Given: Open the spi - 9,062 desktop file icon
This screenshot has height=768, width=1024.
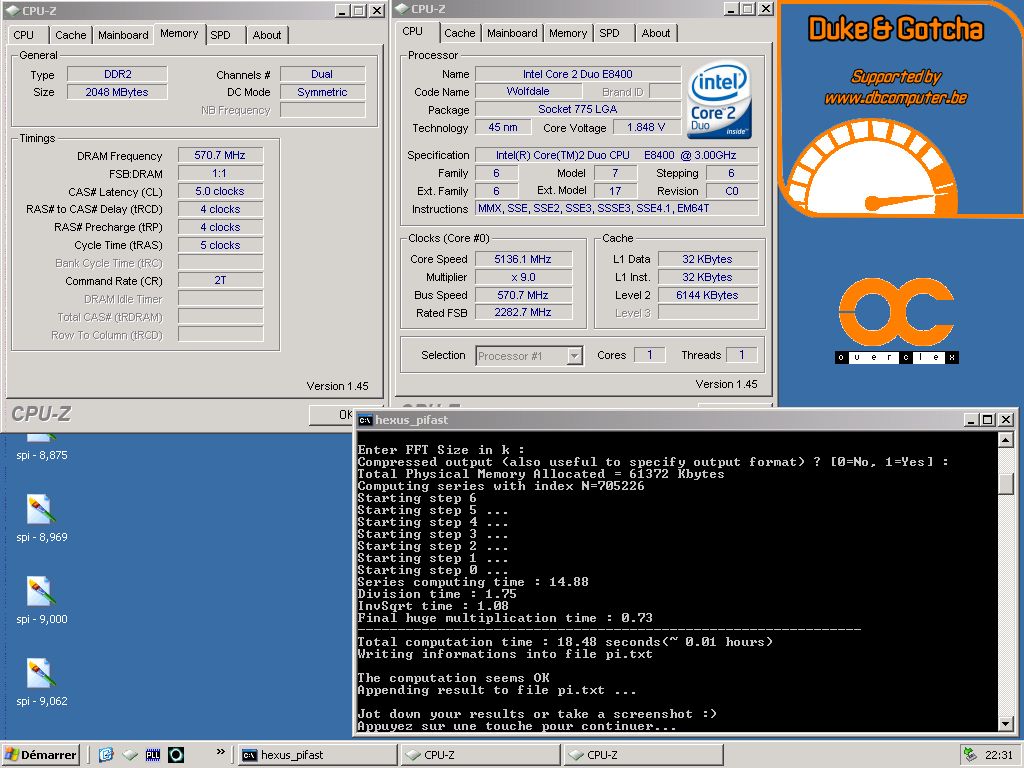Looking at the screenshot, I should (40, 673).
